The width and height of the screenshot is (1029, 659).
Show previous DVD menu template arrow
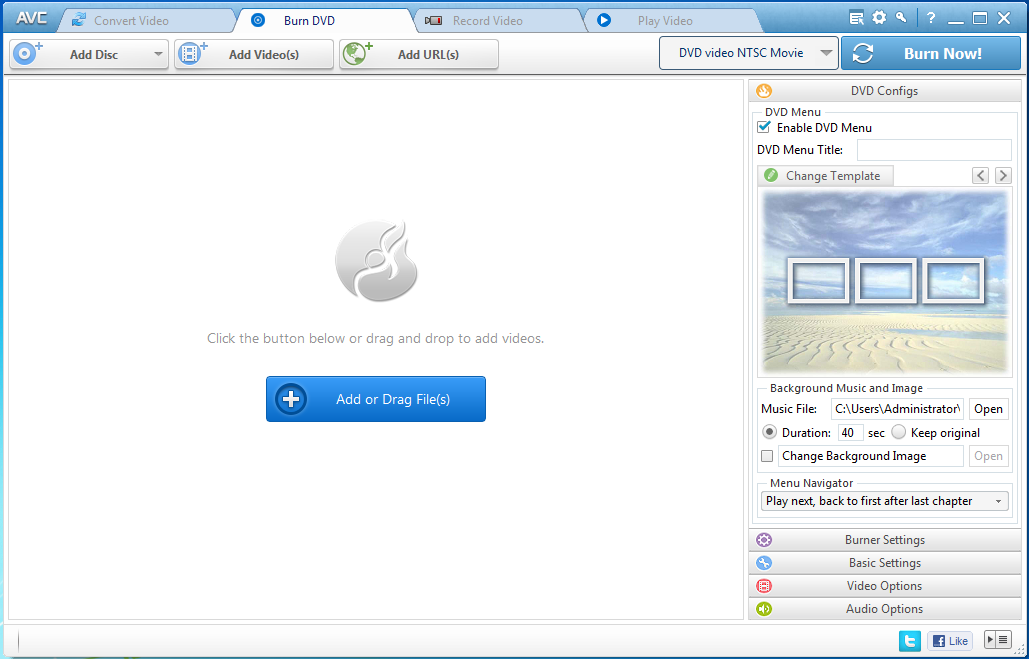pos(980,175)
